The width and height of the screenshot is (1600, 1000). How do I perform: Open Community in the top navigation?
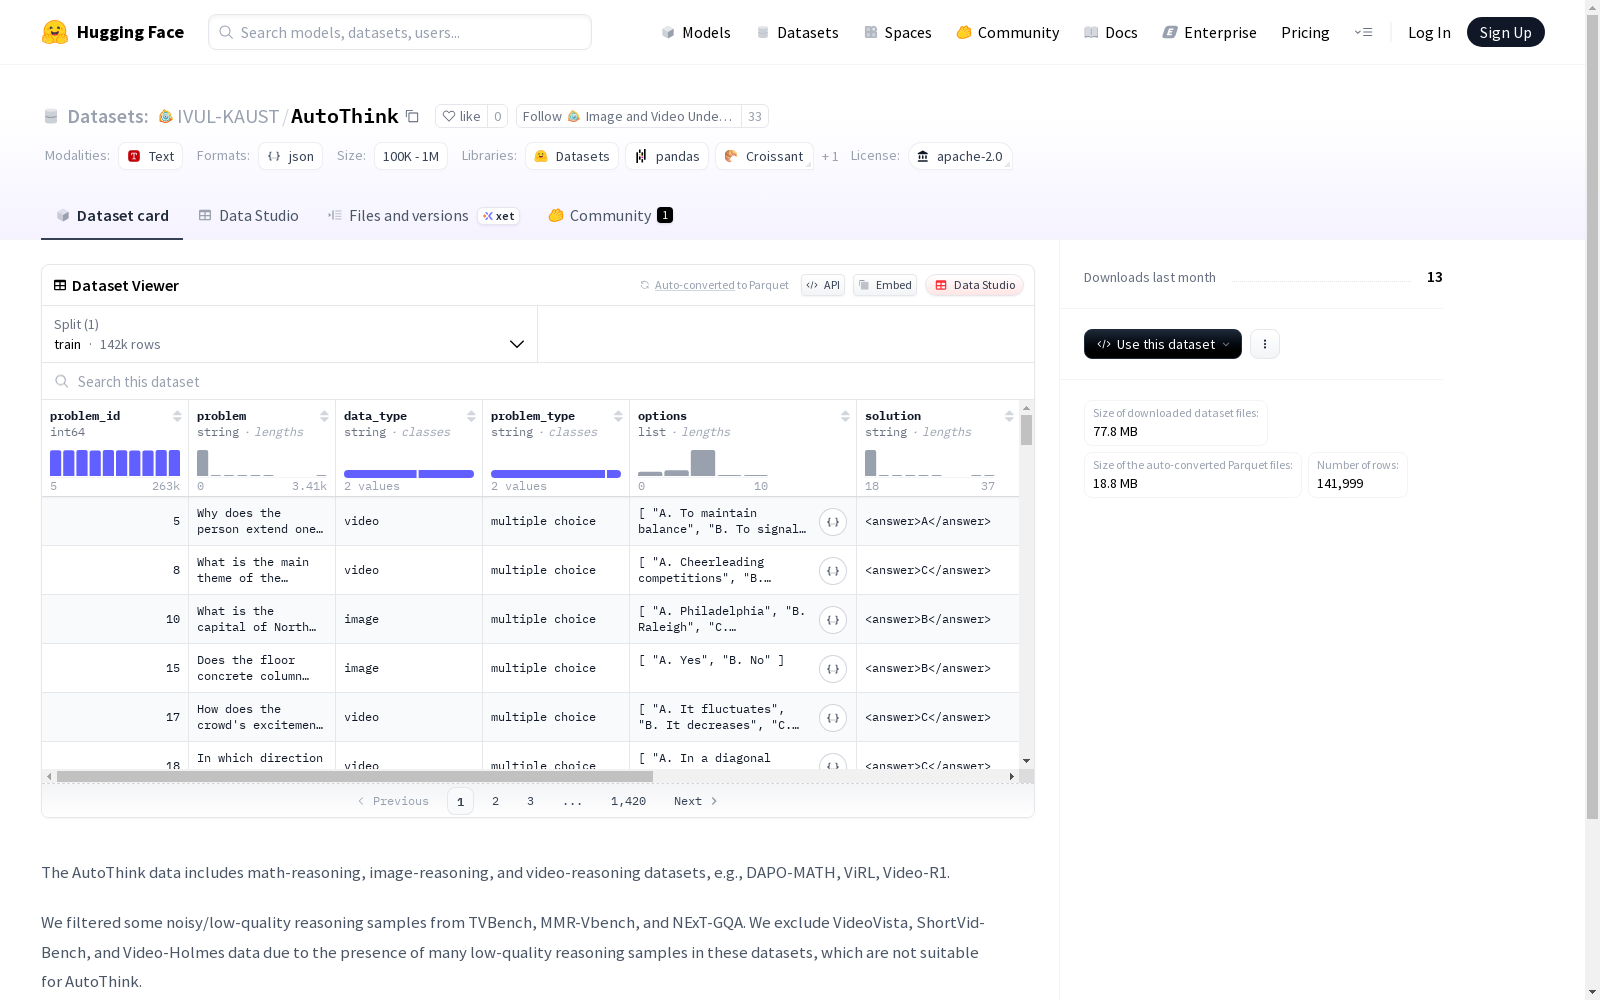pyautogui.click(x=1007, y=32)
